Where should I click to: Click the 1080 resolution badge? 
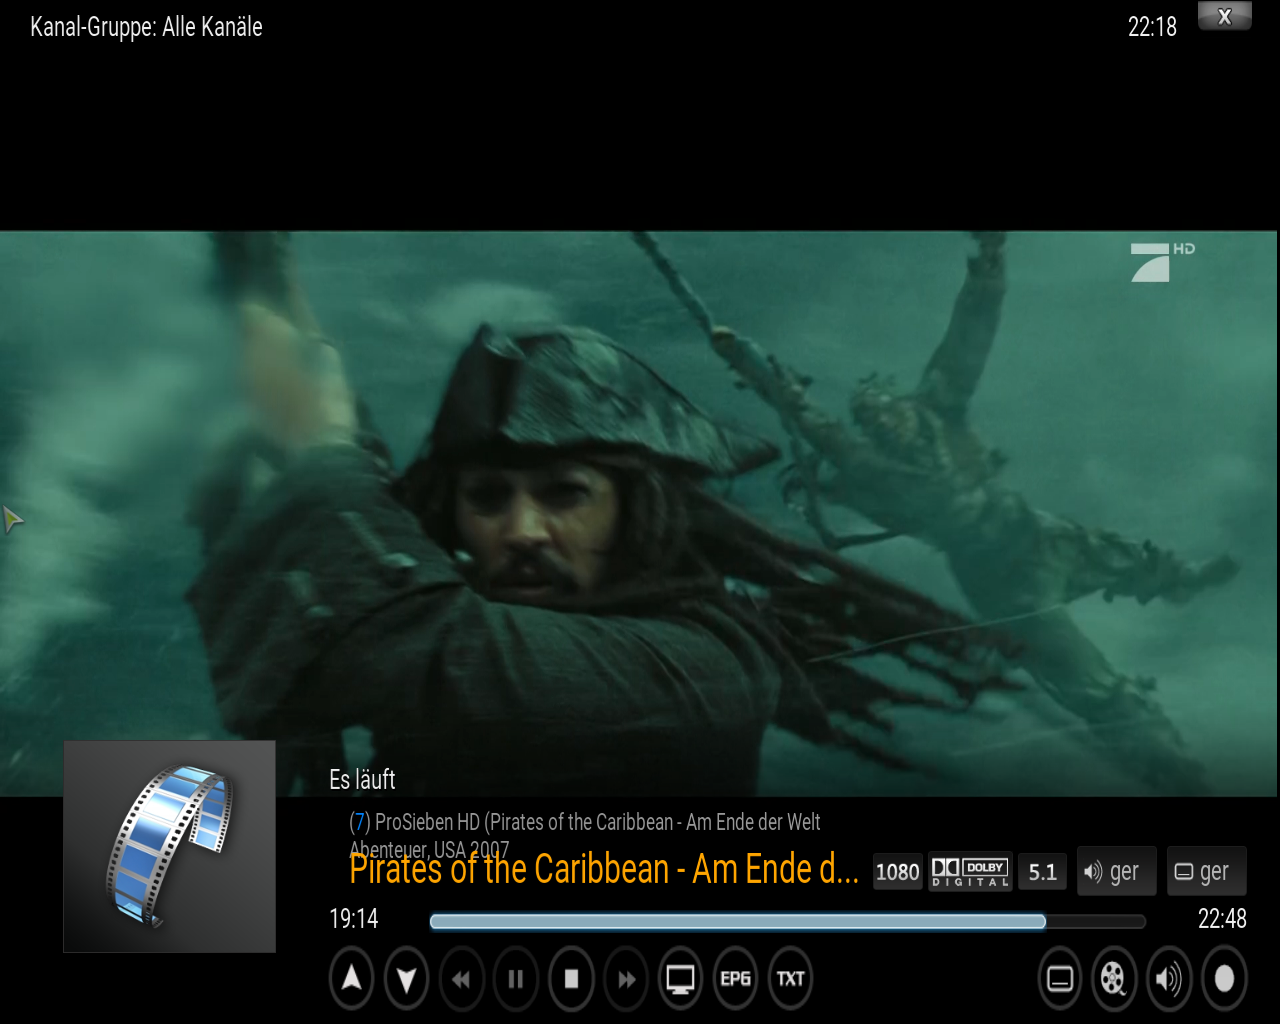click(x=897, y=872)
